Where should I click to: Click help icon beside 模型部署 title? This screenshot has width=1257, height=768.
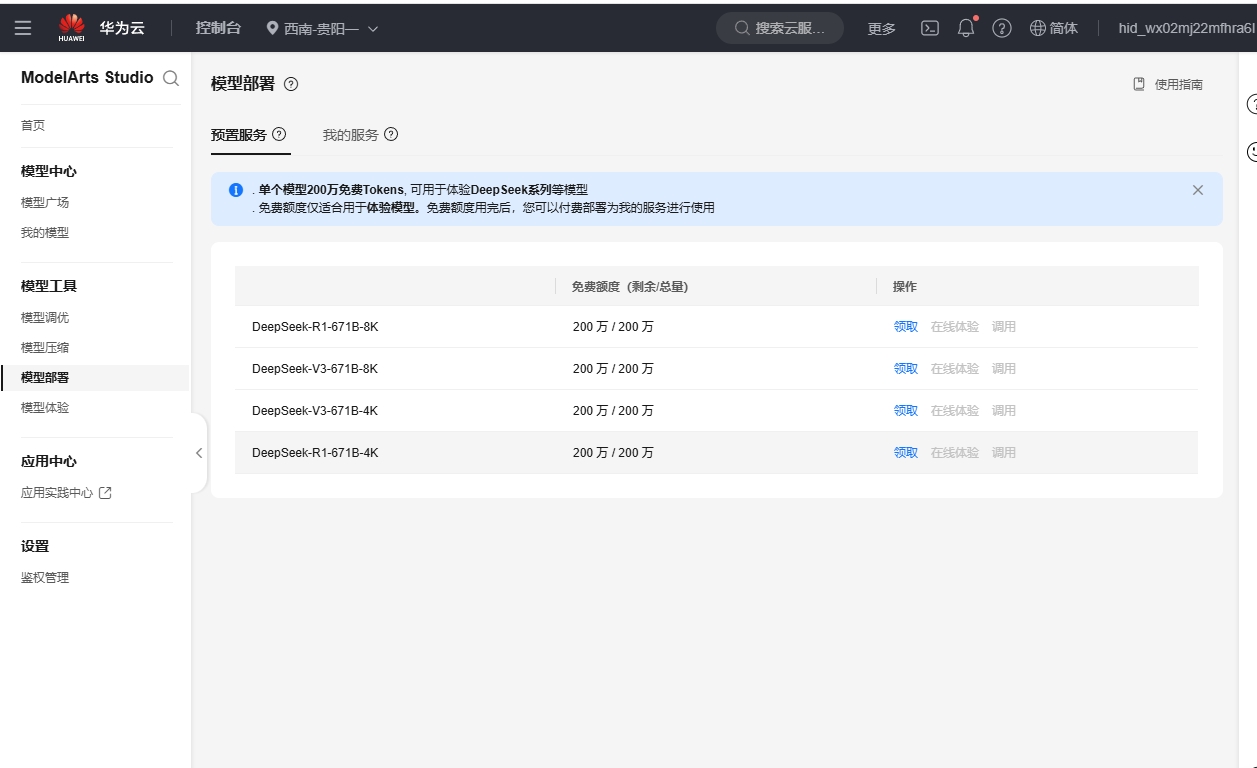pyautogui.click(x=291, y=85)
